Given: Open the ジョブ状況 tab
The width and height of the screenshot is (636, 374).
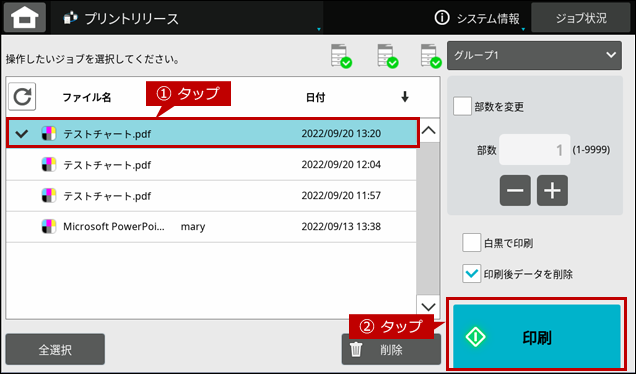Looking at the screenshot, I should tap(580, 18).
